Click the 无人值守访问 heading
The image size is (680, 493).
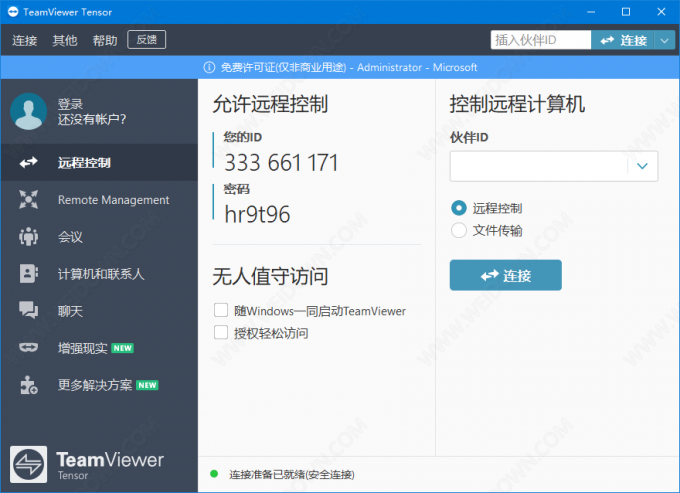270,276
